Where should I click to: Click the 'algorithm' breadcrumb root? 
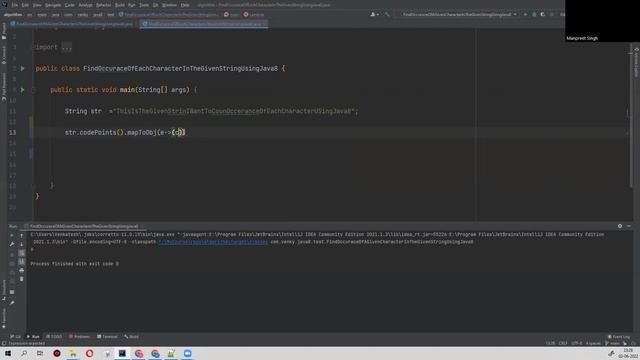click(13, 15)
